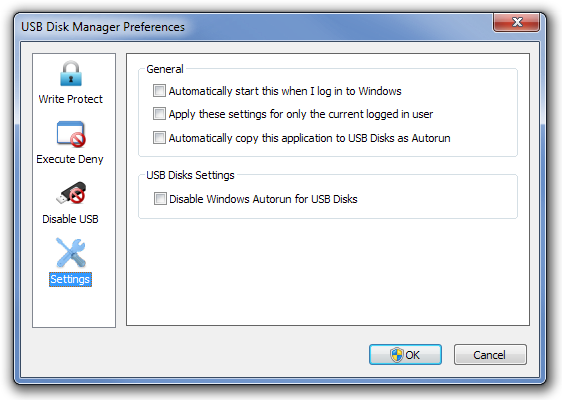Image resolution: width=562 pixels, height=400 pixels.
Task: Select the Settings tools icon
Action: click(71, 253)
